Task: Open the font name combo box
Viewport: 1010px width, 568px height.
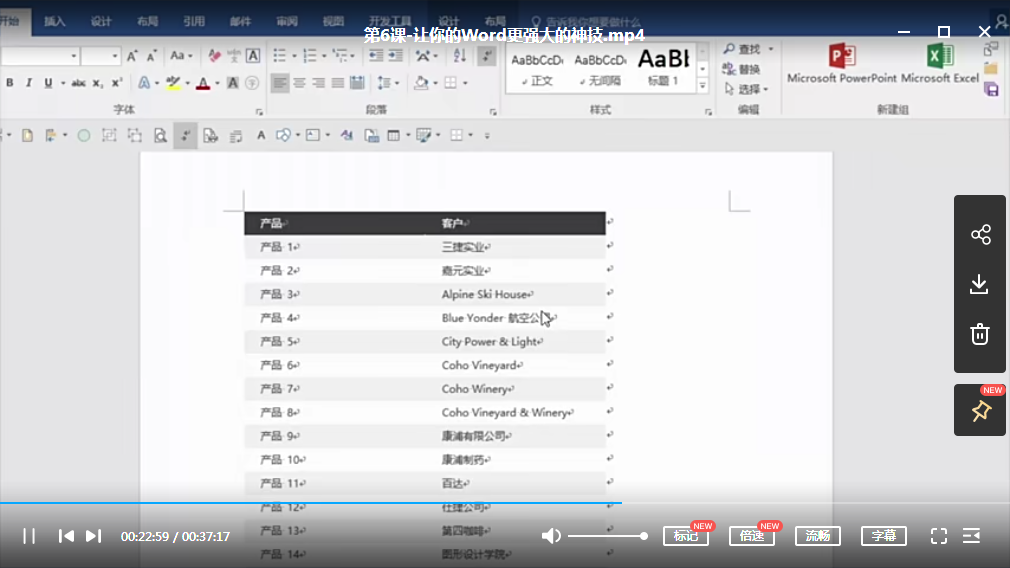Action: pos(40,56)
